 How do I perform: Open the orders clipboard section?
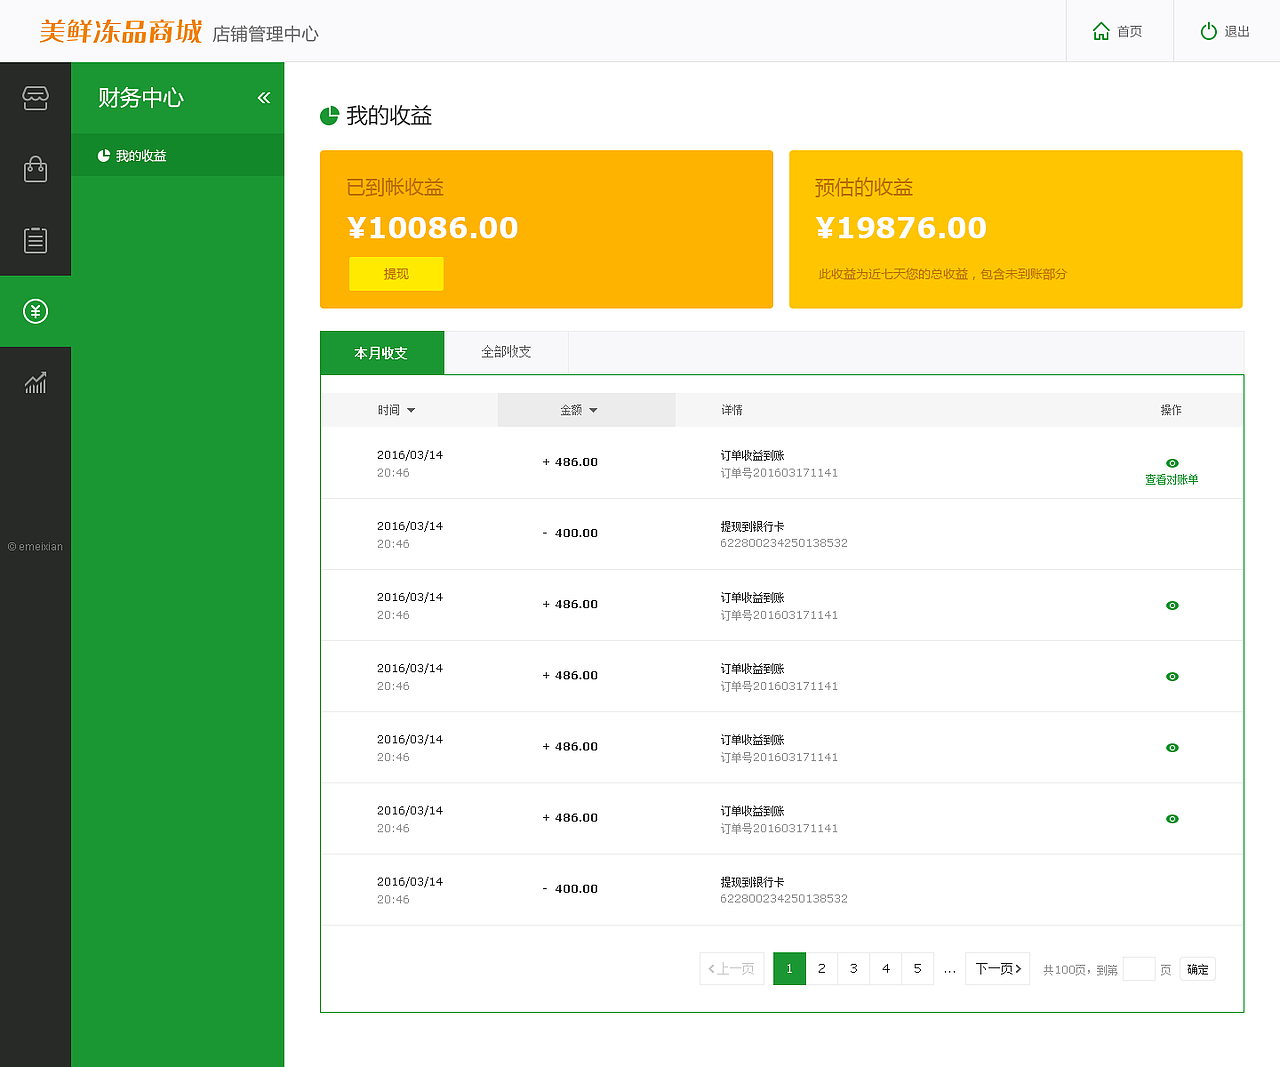pyautogui.click(x=35, y=240)
